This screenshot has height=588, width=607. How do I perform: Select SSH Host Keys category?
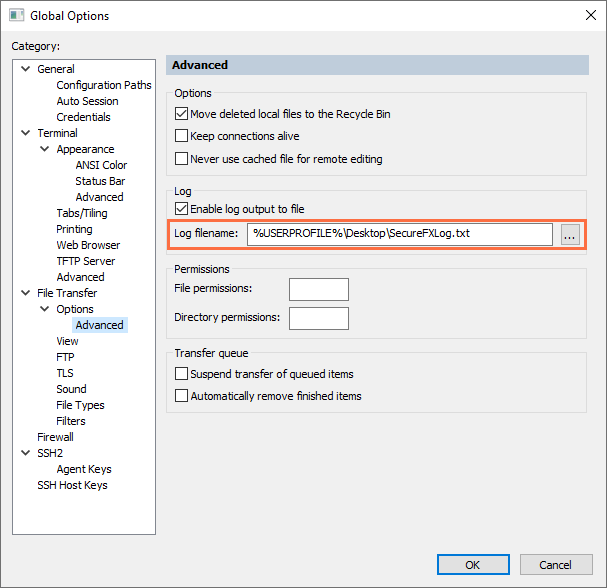coord(72,485)
